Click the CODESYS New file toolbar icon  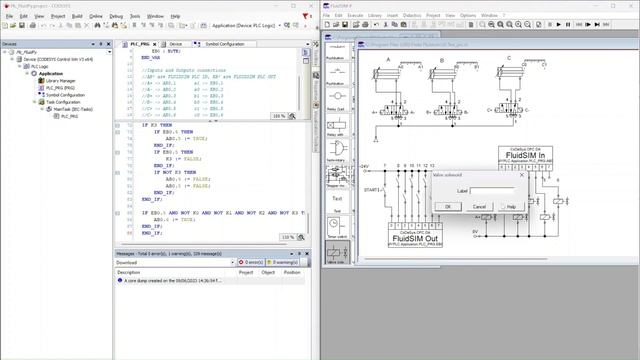coord(5,26)
